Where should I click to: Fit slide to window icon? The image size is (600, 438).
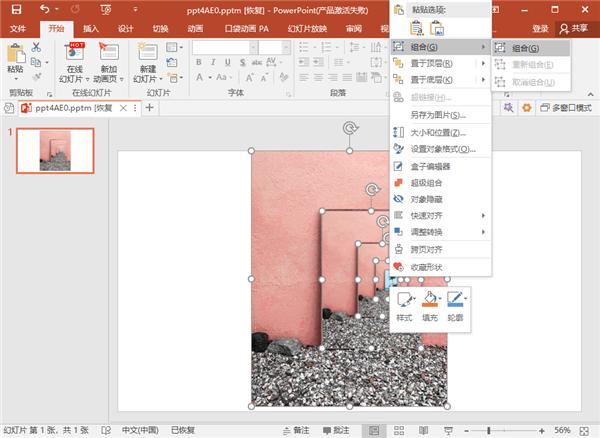click(584, 431)
